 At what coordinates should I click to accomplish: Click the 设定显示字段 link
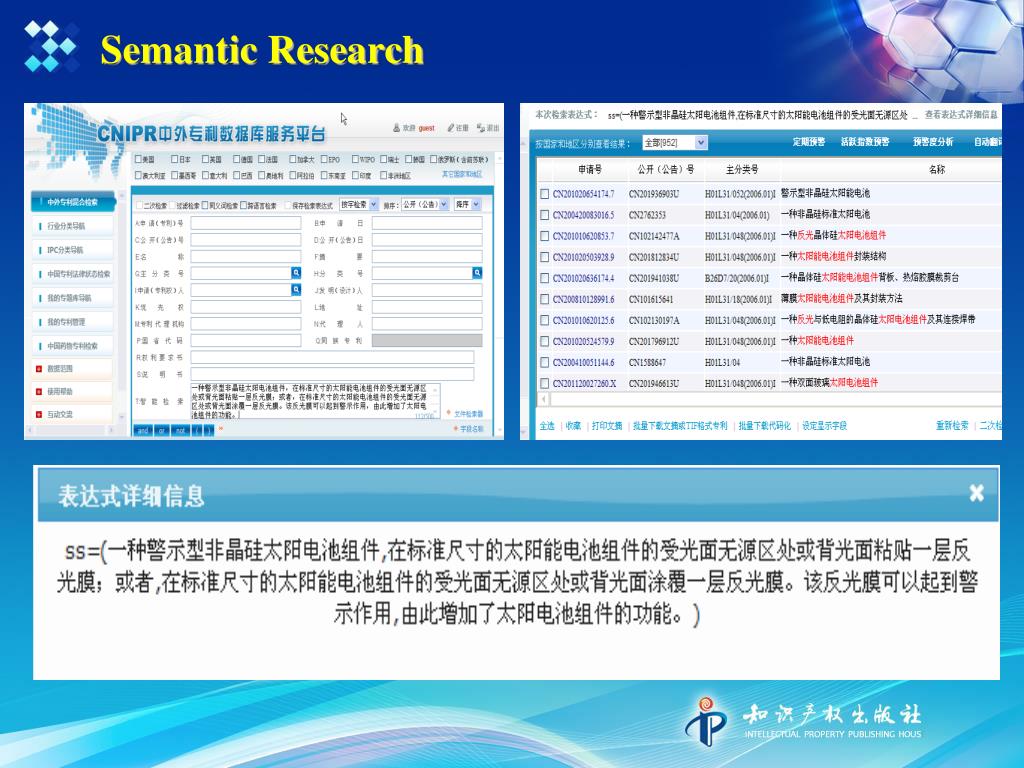coord(824,426)
